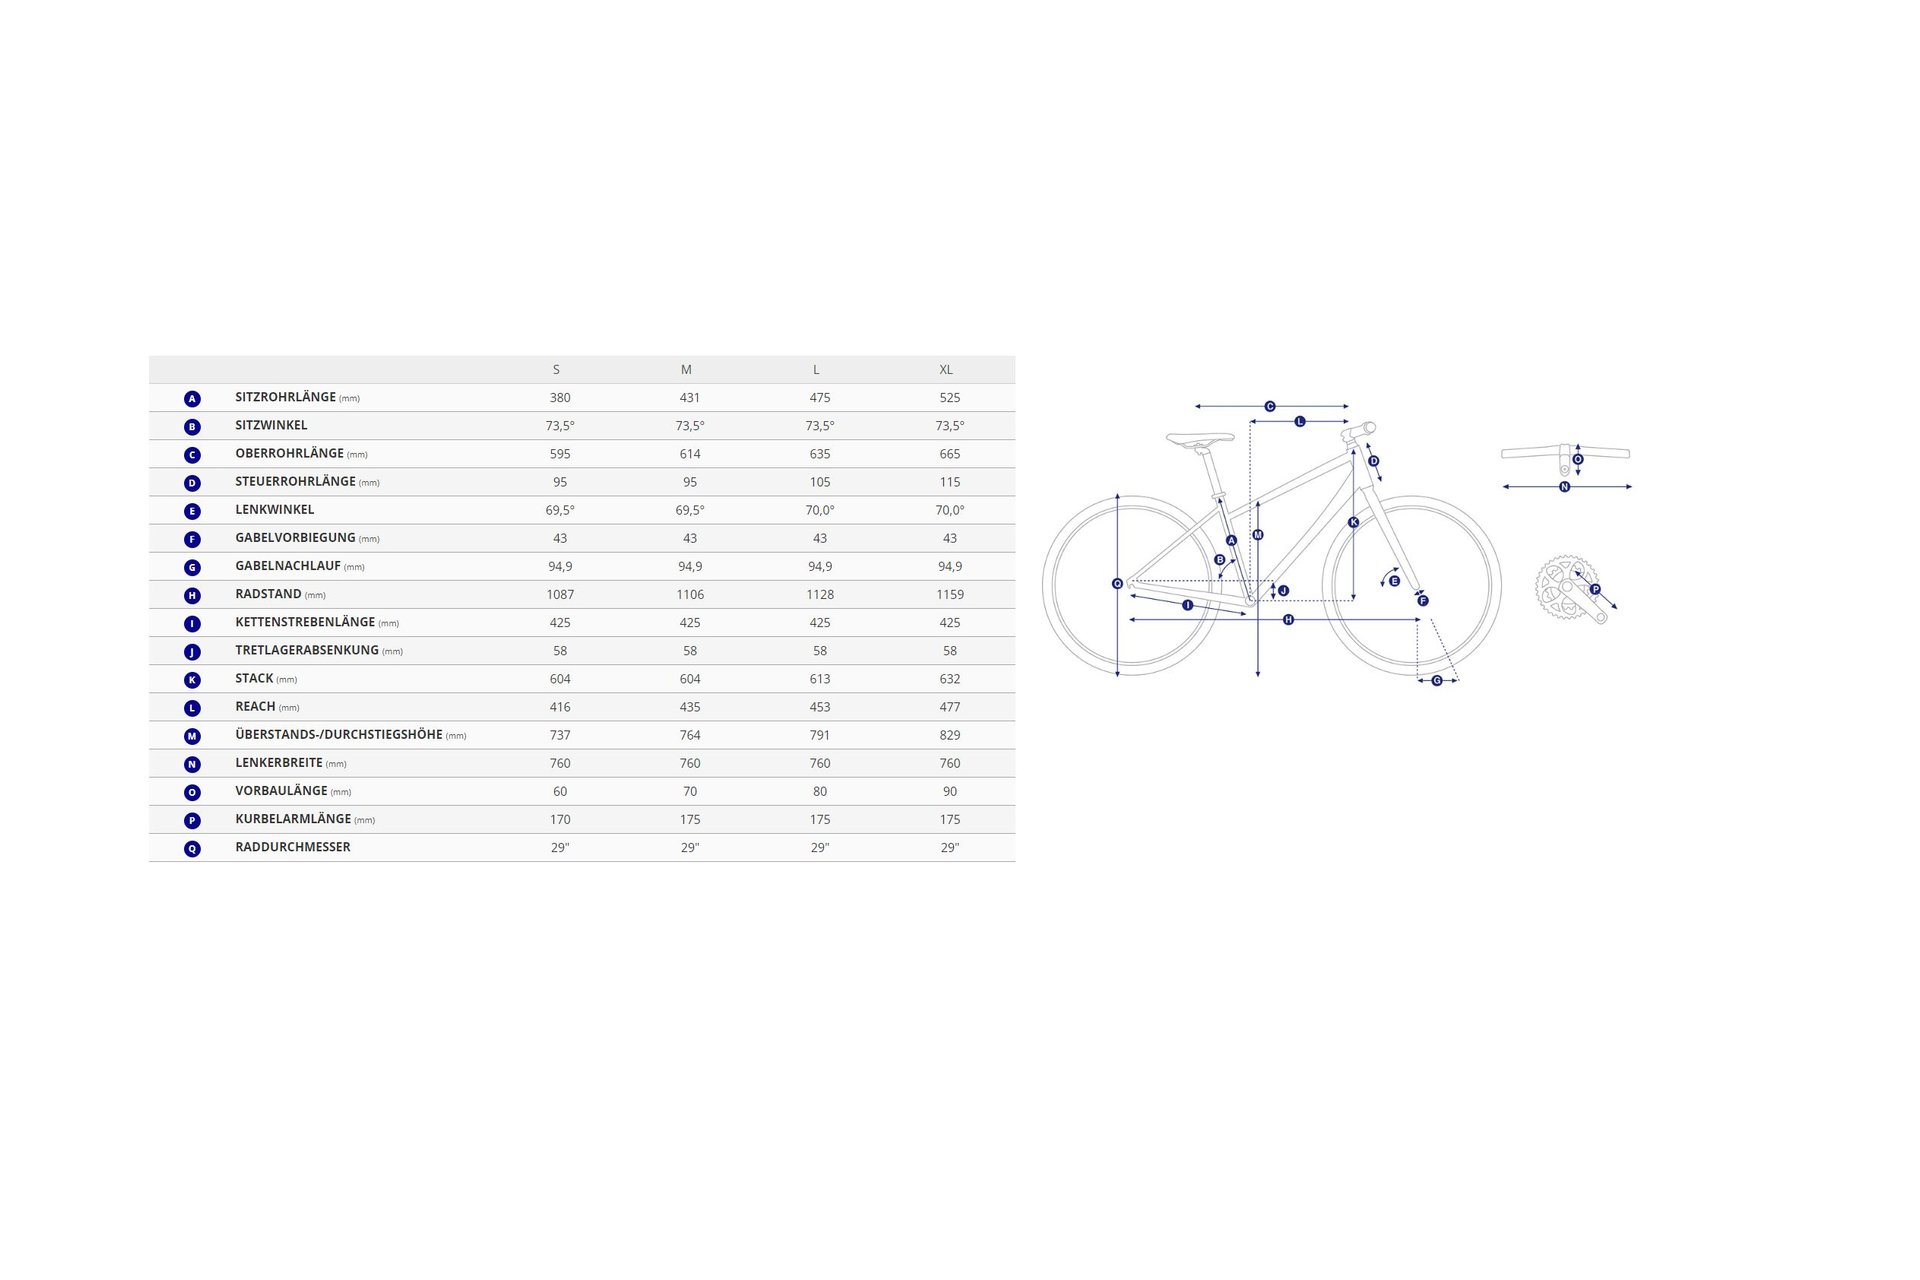Click the saddle on the bike diagram
Image resolution: width=1920 pixels, height=1280 pixels.
[x=1200, y=438]
